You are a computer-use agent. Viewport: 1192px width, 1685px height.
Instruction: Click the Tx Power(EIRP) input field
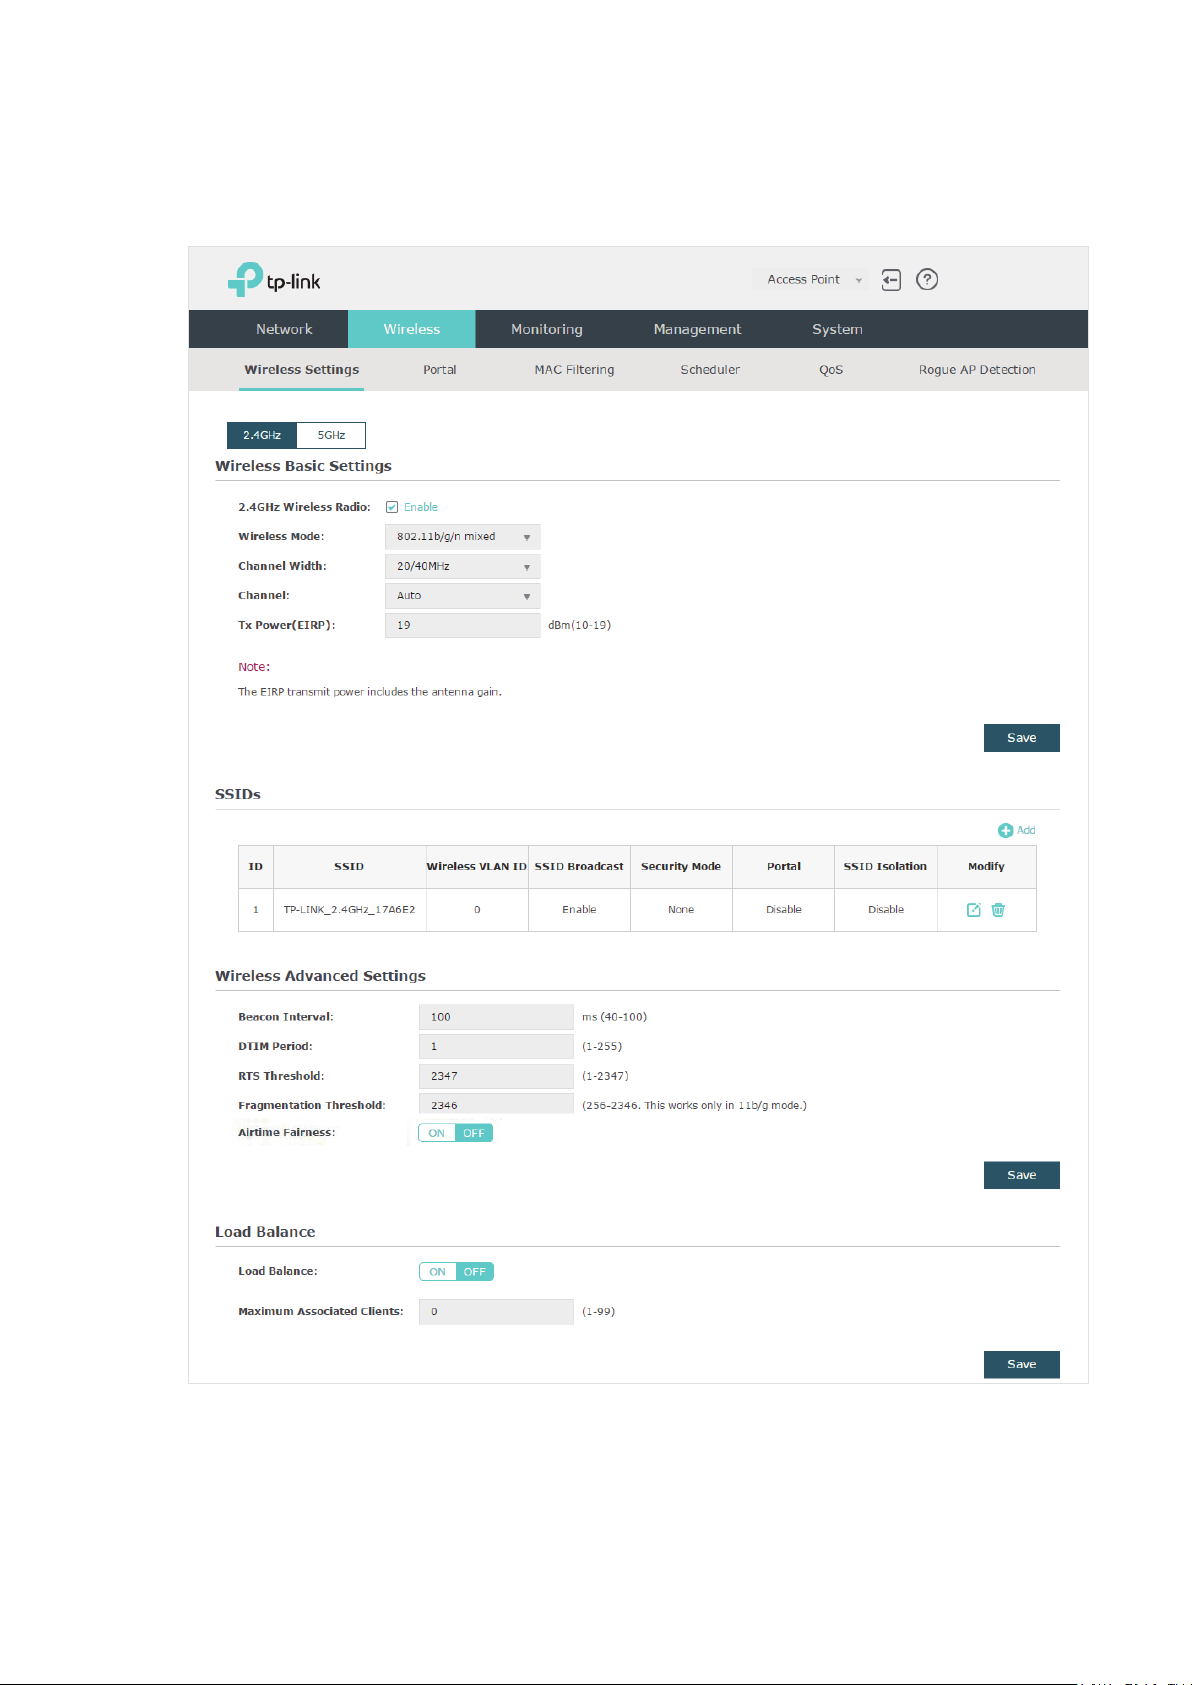[462, 625]
